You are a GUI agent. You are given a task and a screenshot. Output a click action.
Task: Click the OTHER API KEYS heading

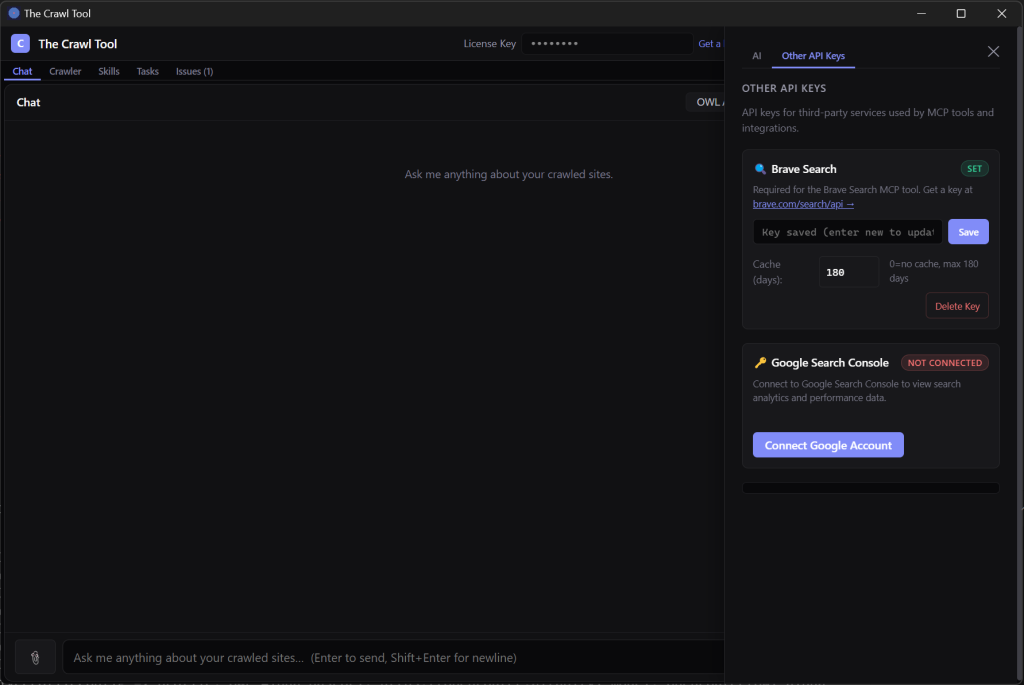pos(784,88)
